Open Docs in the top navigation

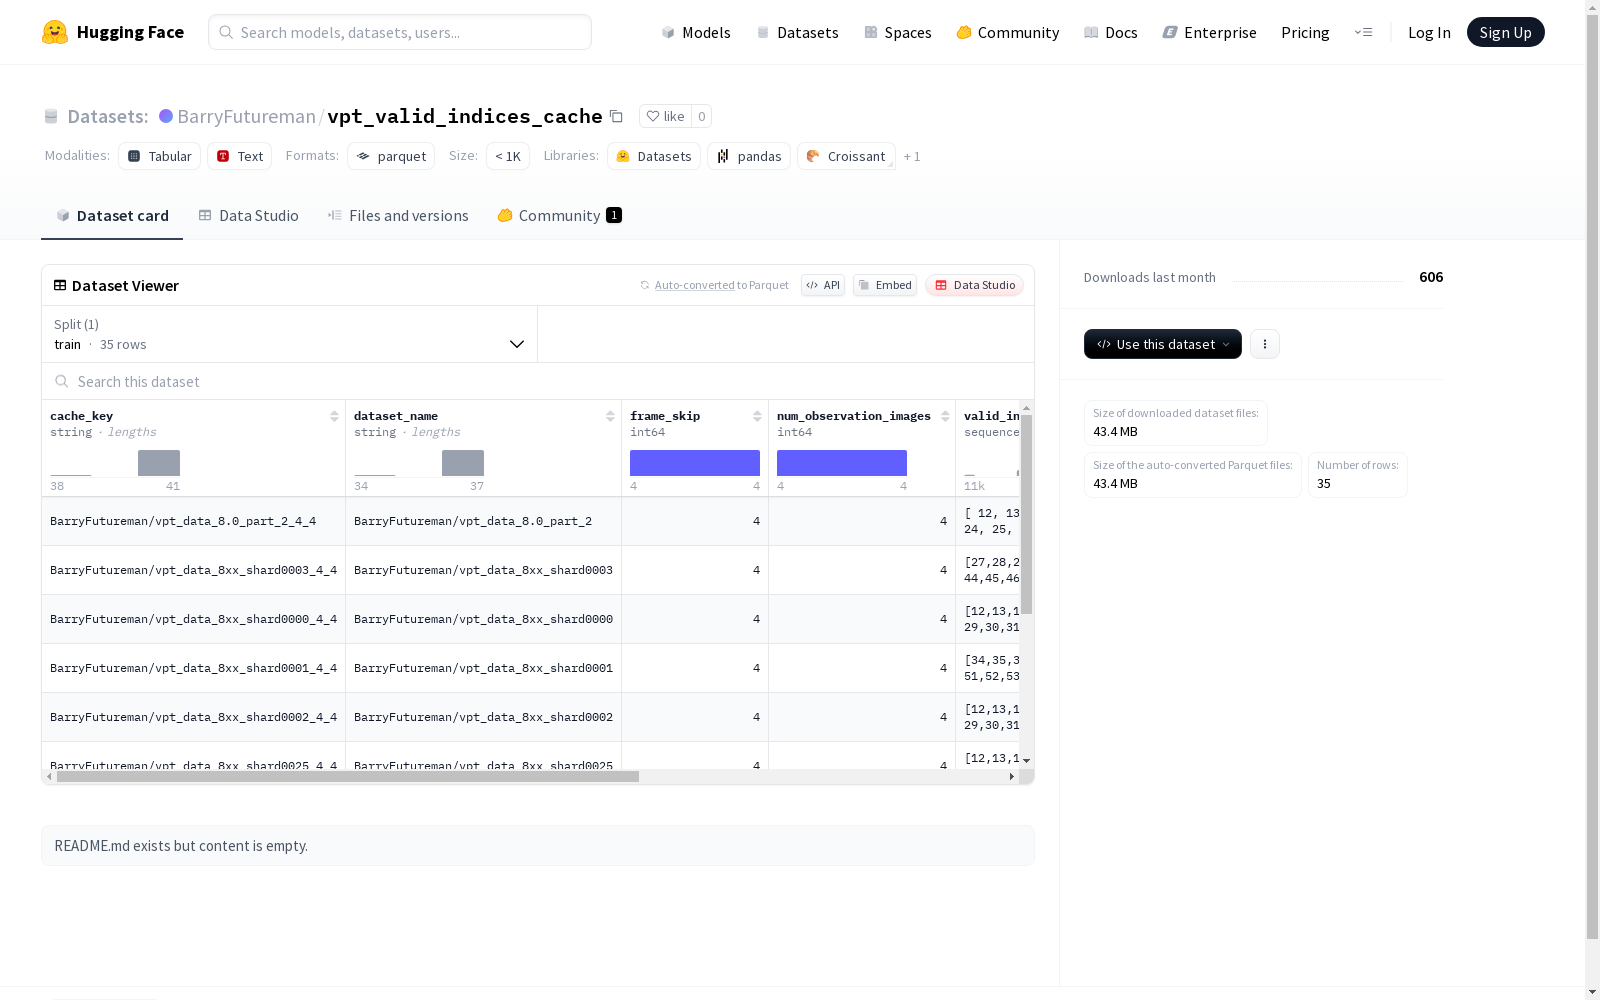coord(1111,32)
